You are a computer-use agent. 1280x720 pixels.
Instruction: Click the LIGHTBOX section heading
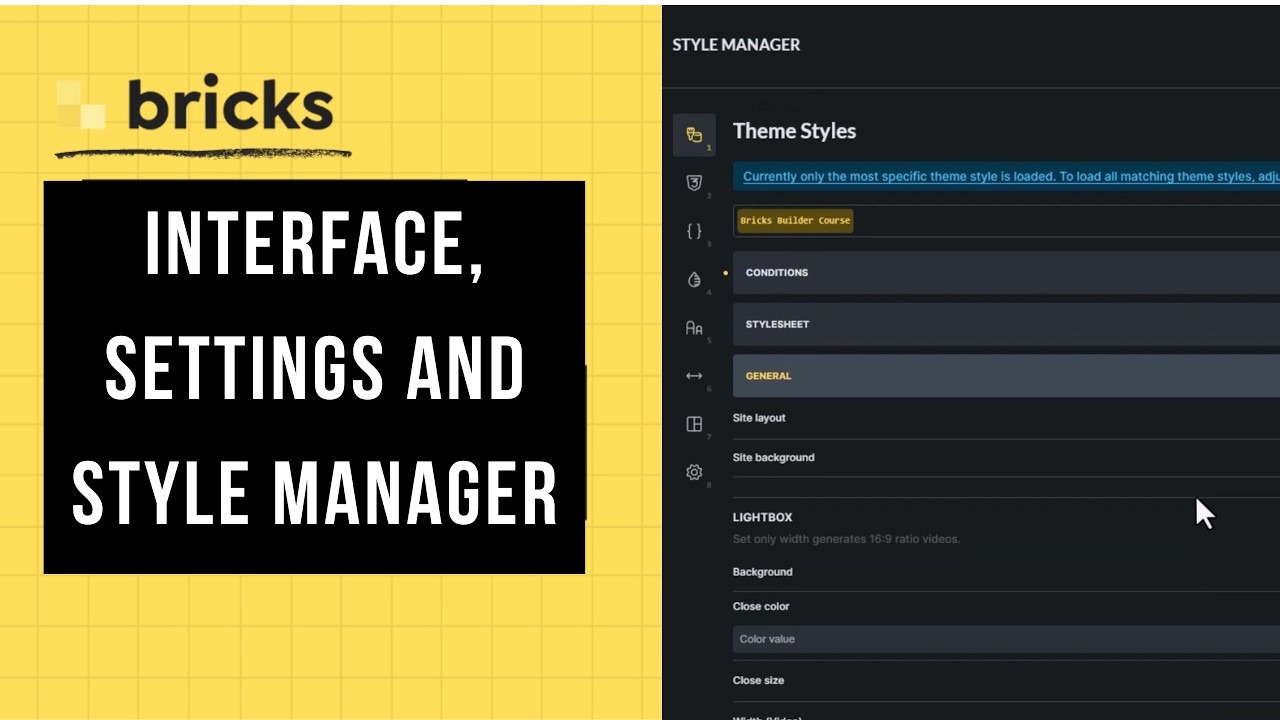coord(762,517)
